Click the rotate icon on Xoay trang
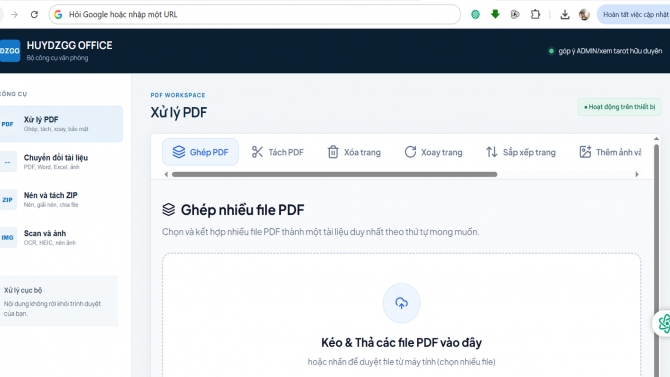 (x=410, y=152)
